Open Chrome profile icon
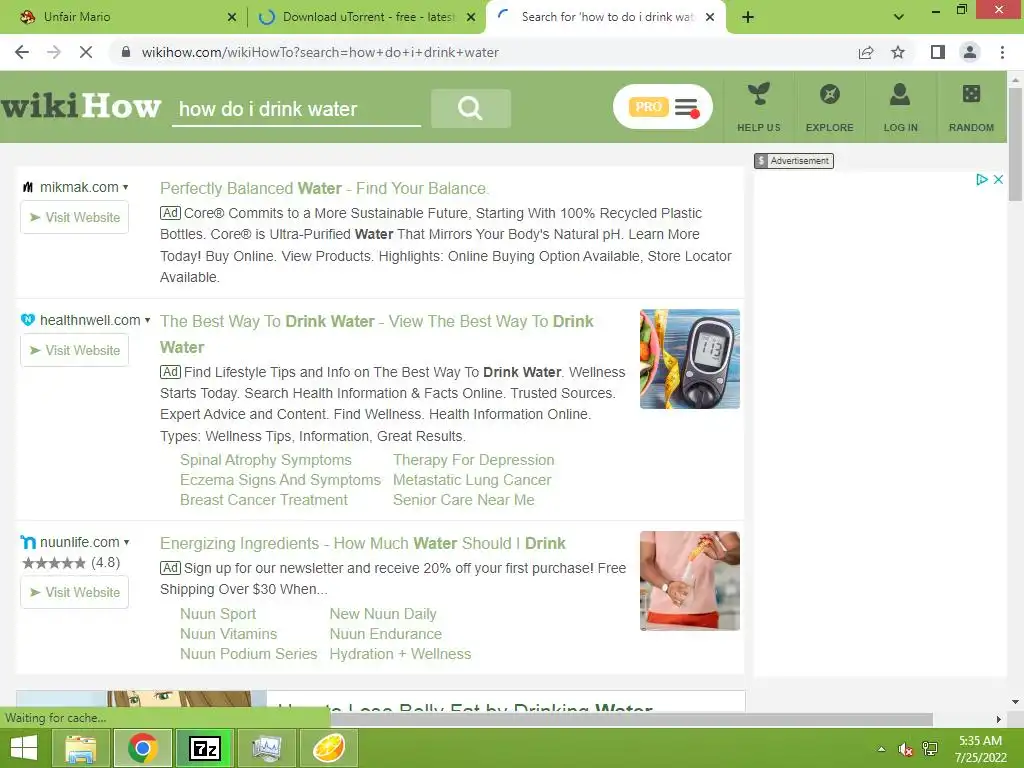The width and height of the screenshot is (1024, 768). [970, 52]
